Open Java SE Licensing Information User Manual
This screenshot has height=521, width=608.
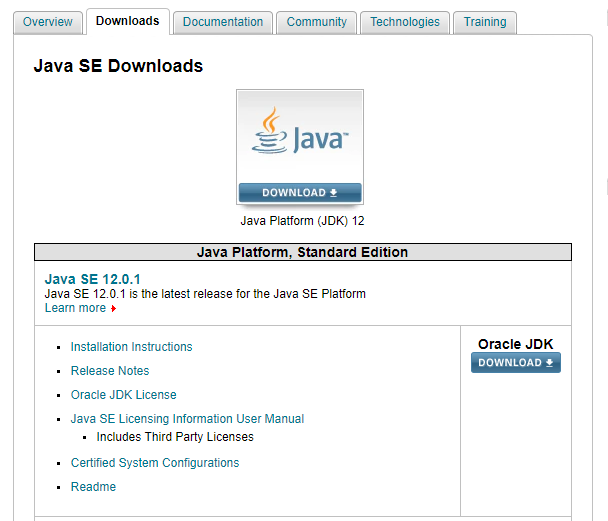tap(187, 419)
